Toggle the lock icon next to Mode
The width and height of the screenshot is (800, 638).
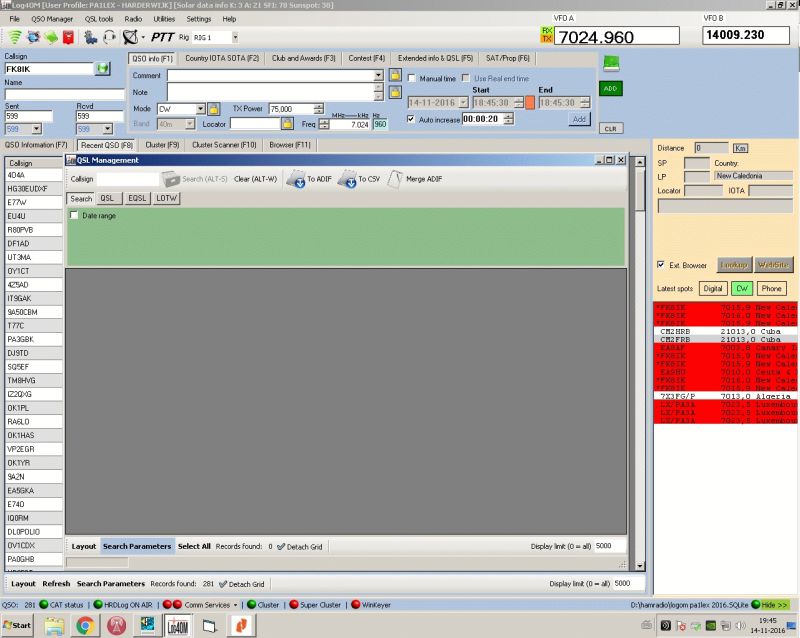click(x=214, y=109)
